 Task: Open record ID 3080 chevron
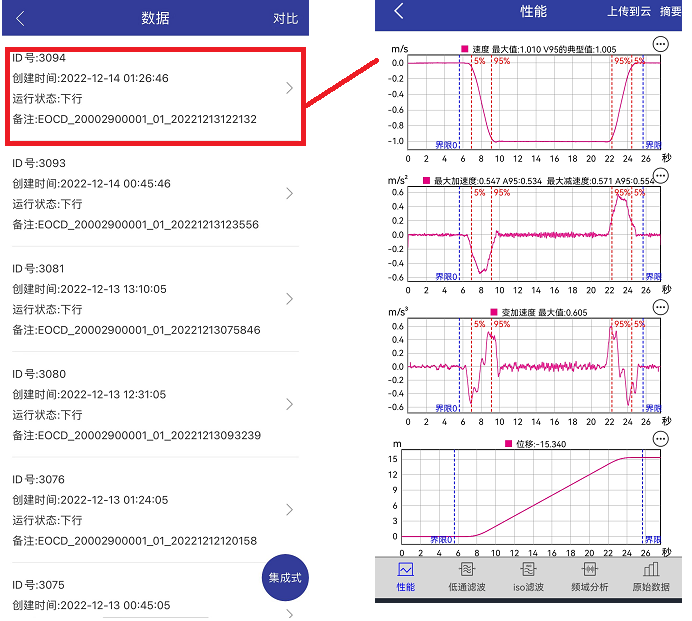(290, 404)
